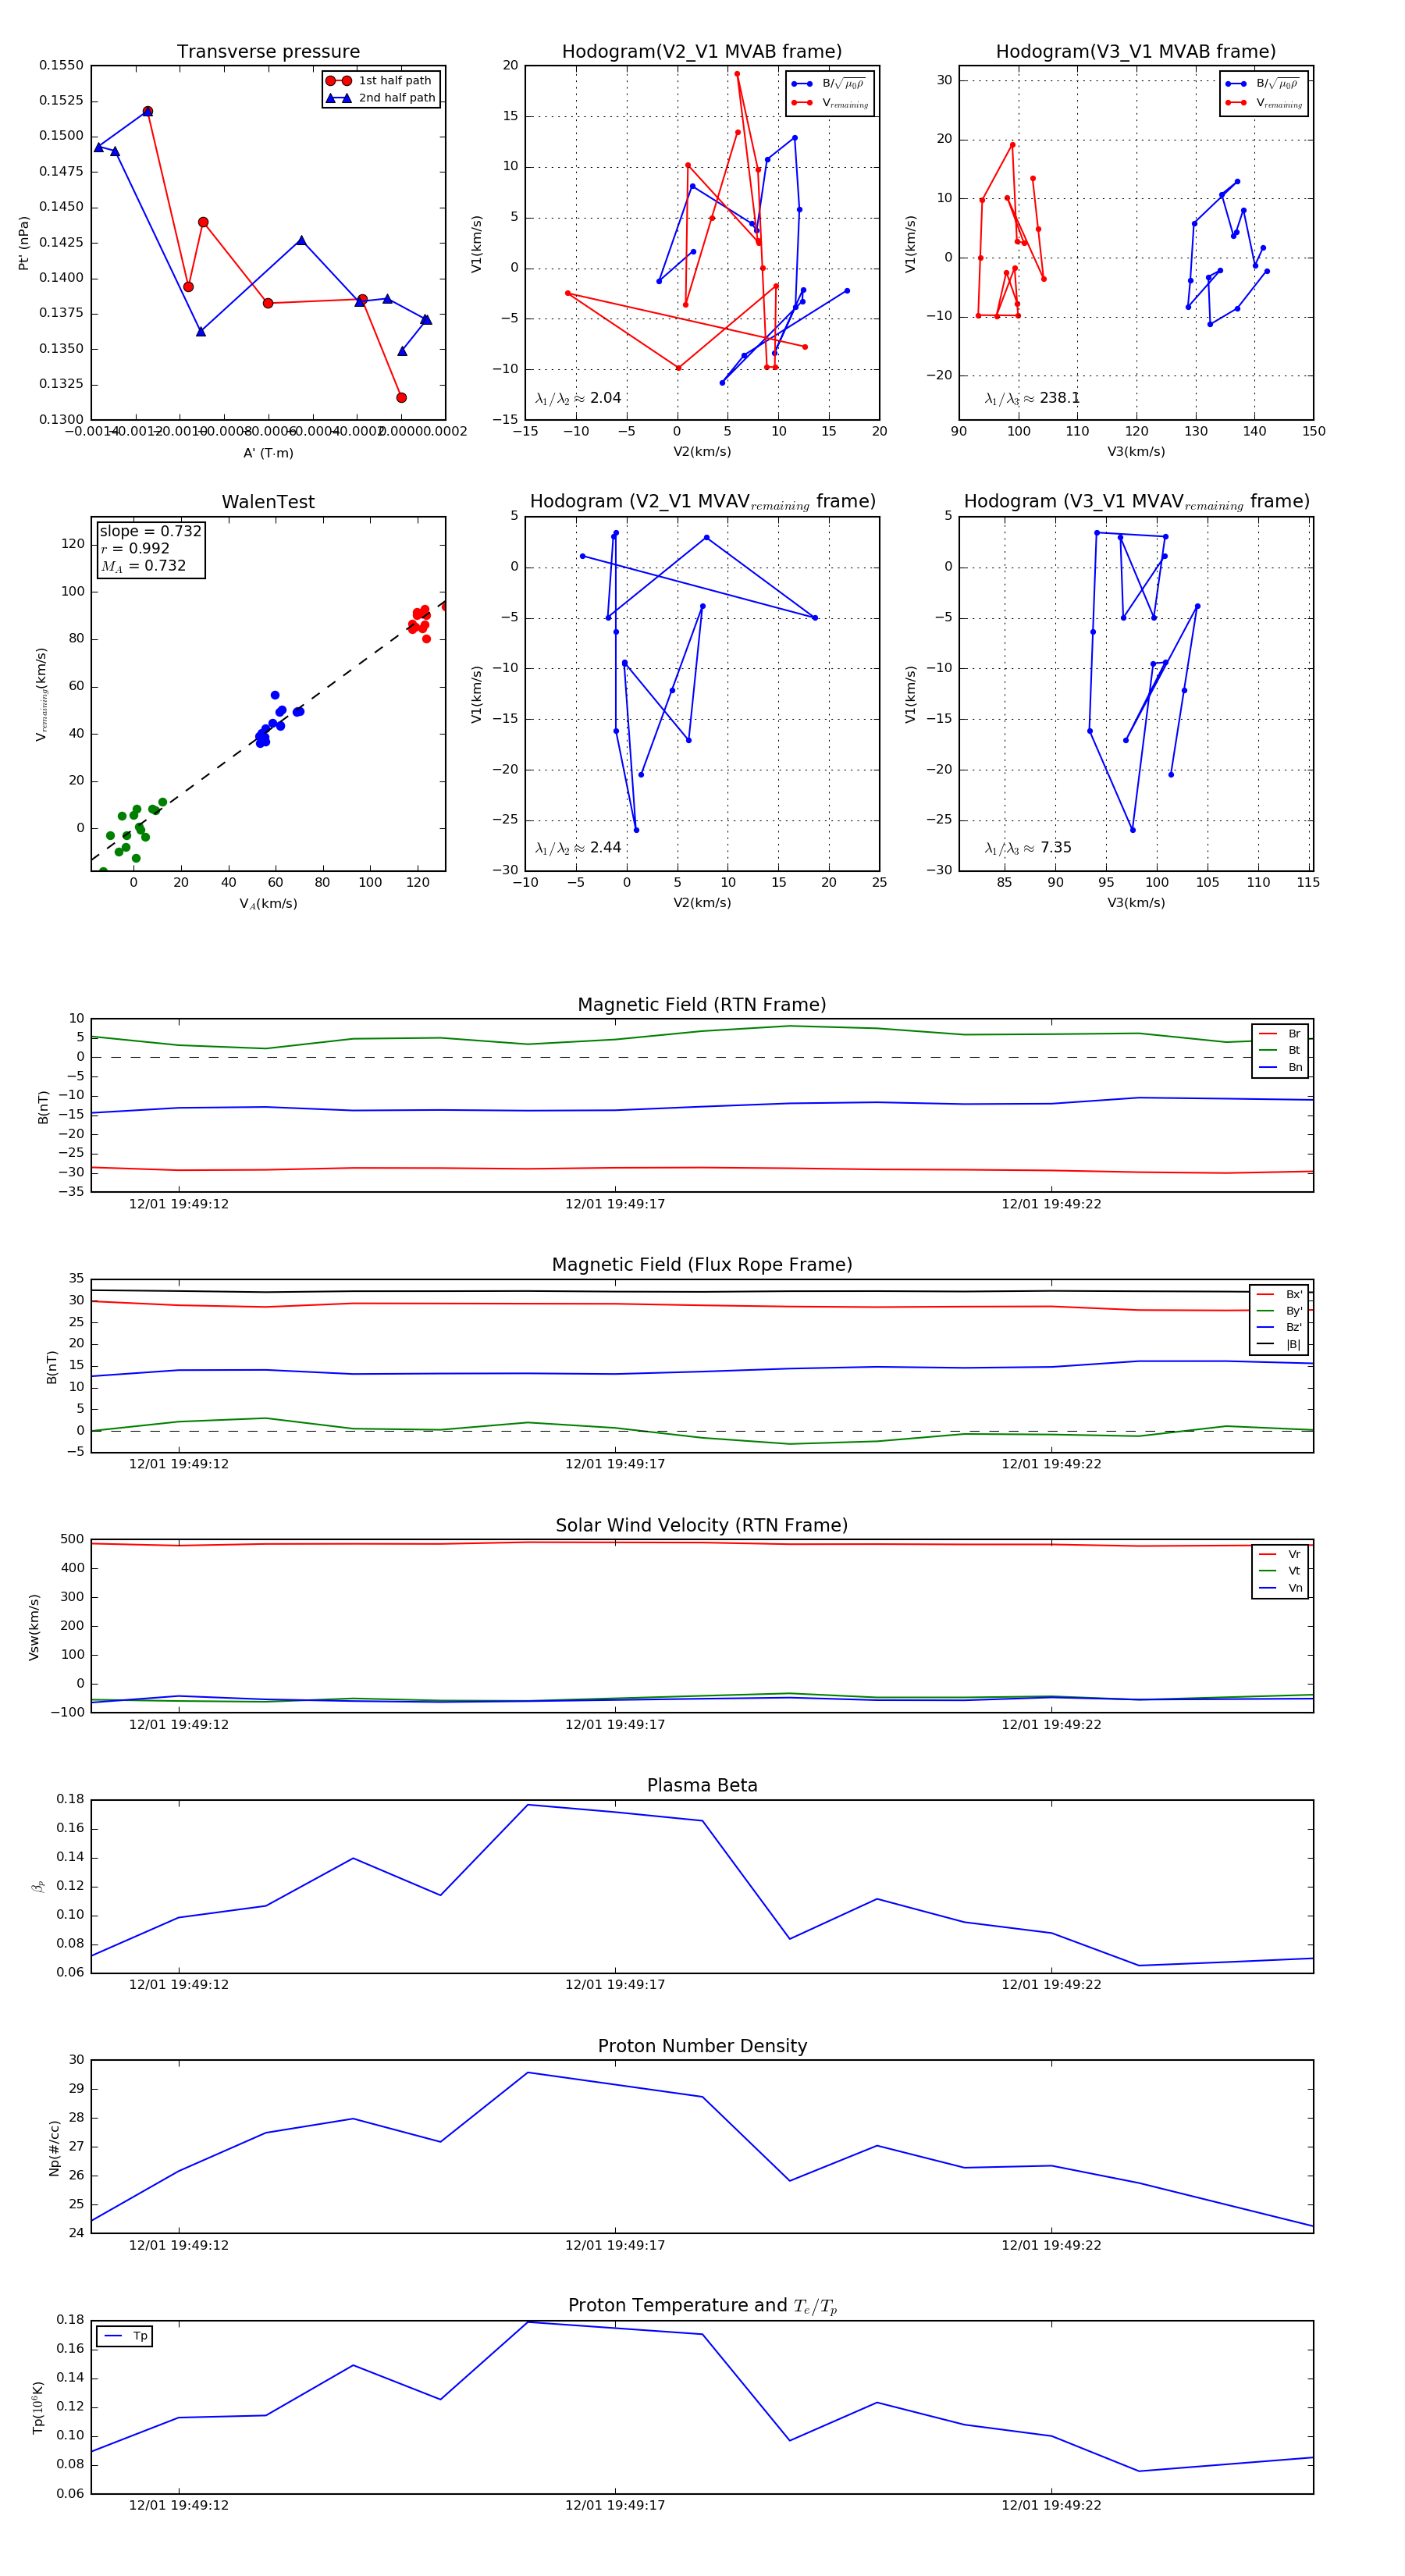Select the 'Vn' legend entry
Screen dimensions: 1405x2576
(1280, 1588)
